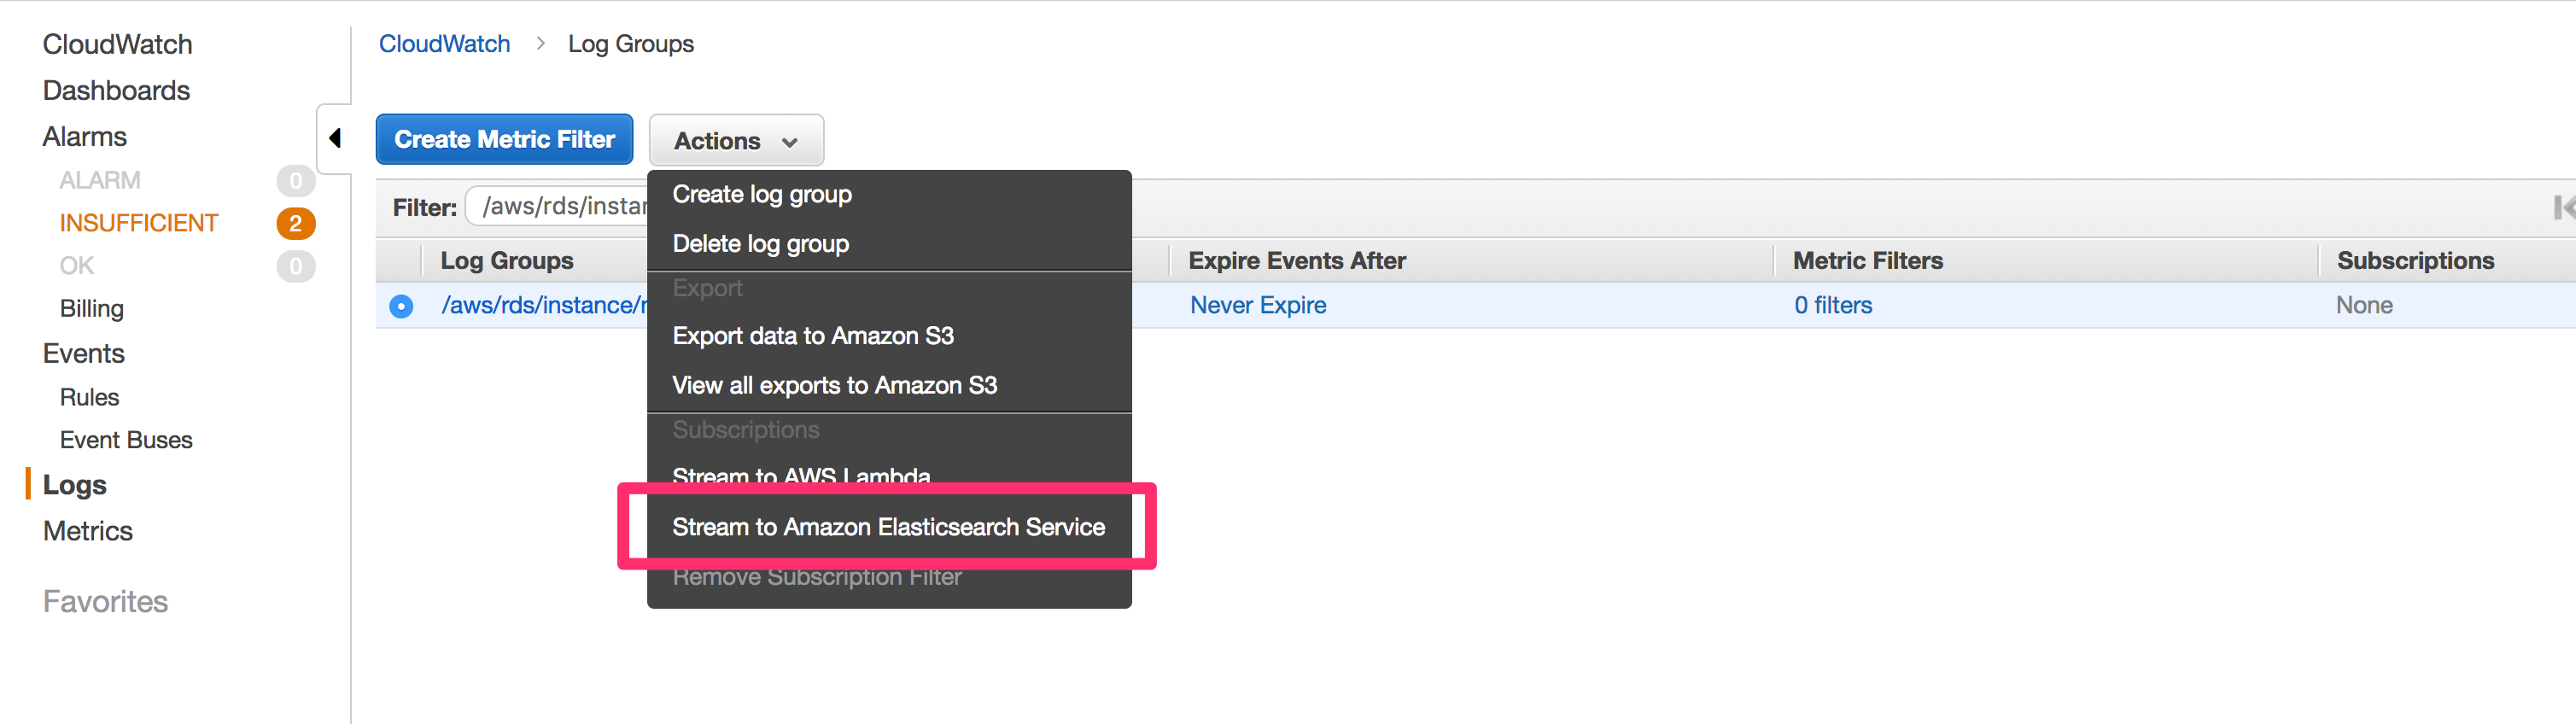Screen dimensions: 2576x724
Task: Choose Stream to Amazon Elasticsearch Service
Action: (887, 527)
